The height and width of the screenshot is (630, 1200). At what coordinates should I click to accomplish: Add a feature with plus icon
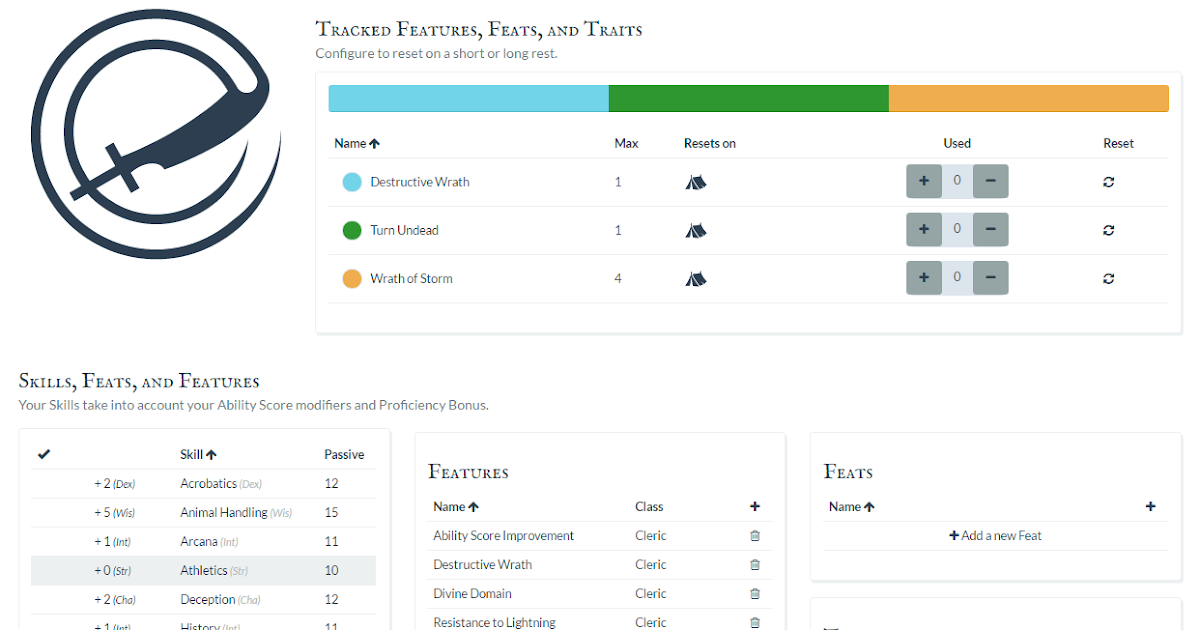click(755, 507)
